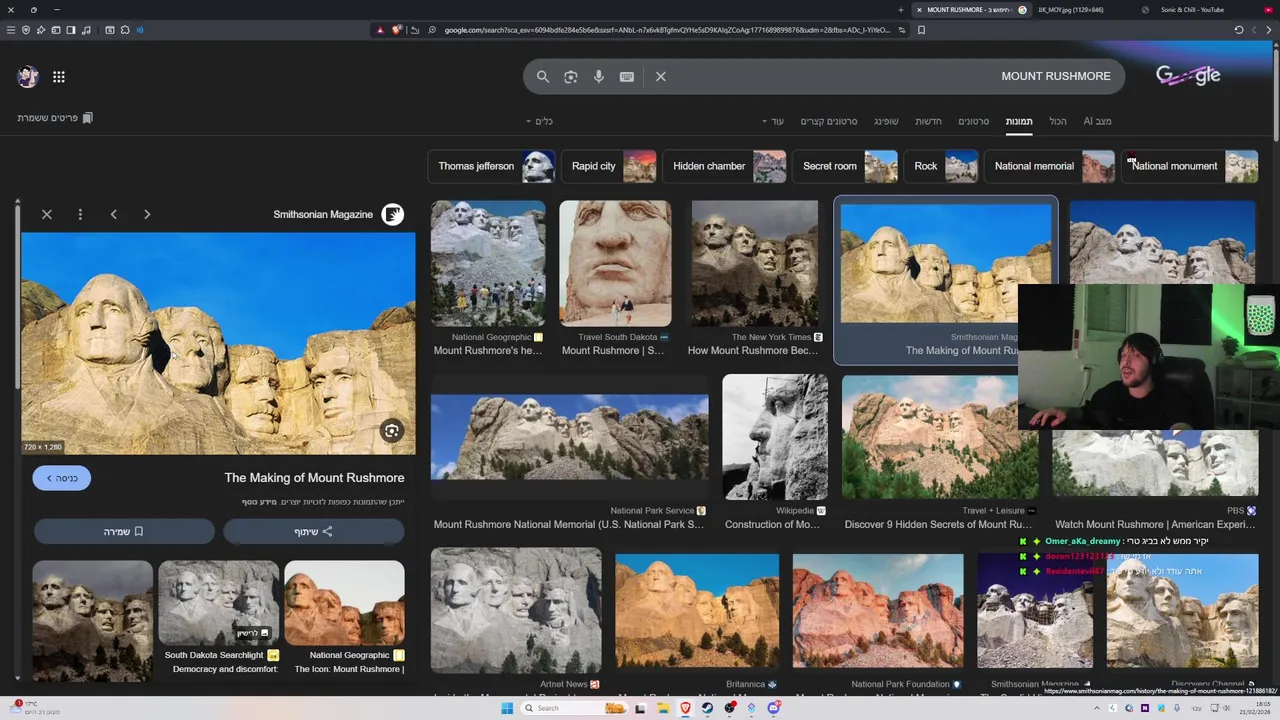Start voice search with microphone icon
The image size is (1280, 720).
click(x=599, y=76)
